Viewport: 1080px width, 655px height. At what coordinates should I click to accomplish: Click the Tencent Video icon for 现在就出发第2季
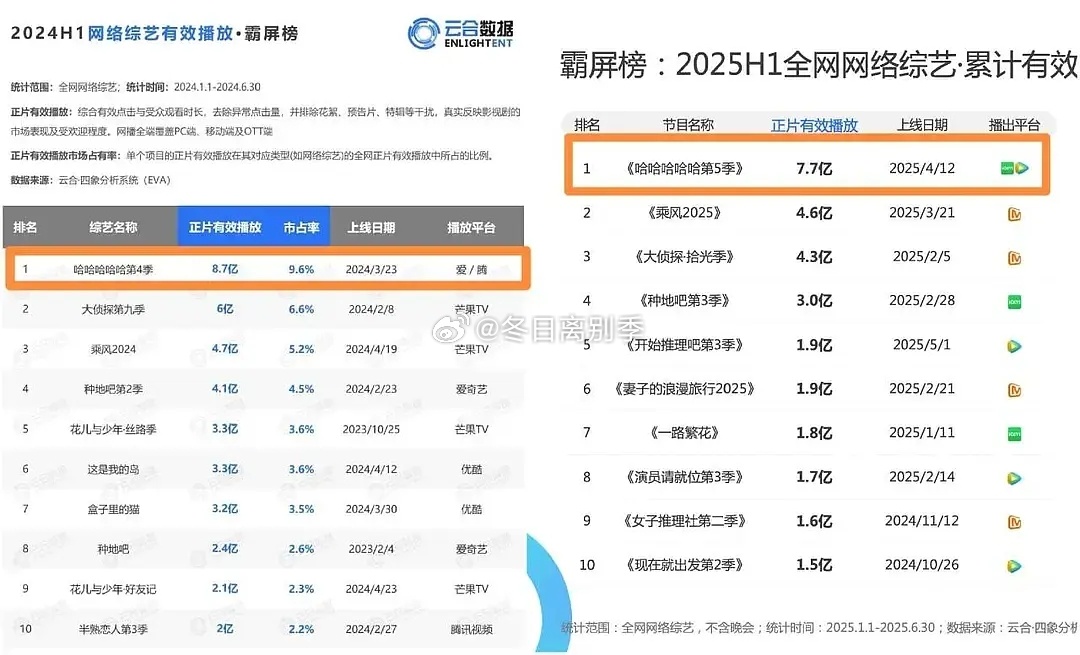[1015, 566]
